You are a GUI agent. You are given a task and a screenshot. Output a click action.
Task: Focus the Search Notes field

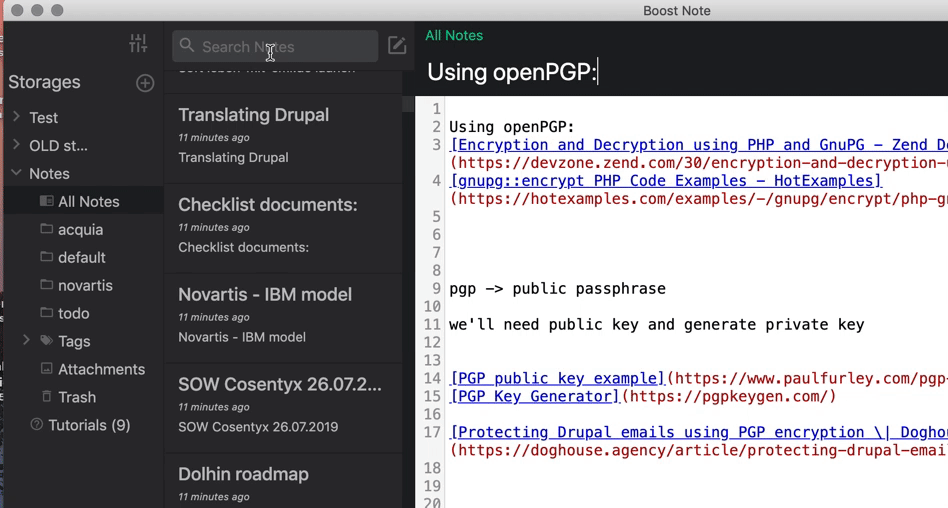(275, 47)
